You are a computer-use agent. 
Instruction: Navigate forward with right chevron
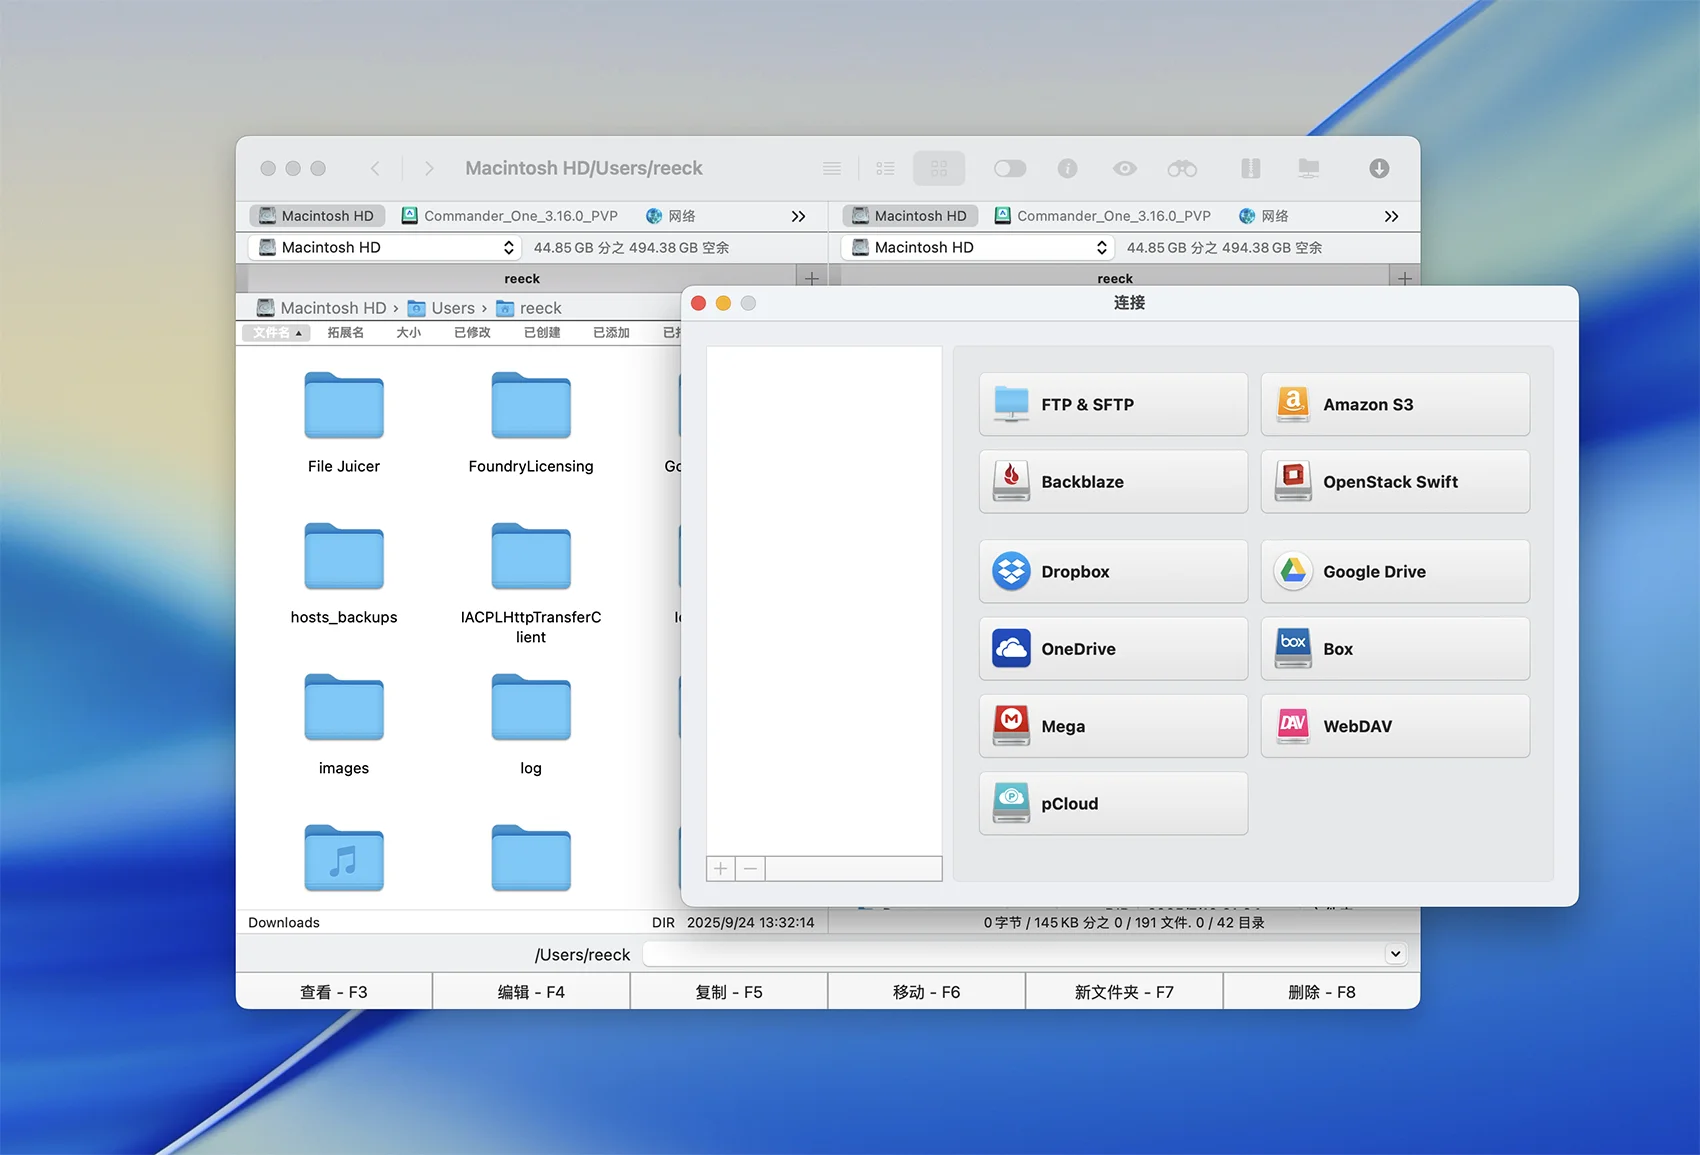click(x=429, y=168)
